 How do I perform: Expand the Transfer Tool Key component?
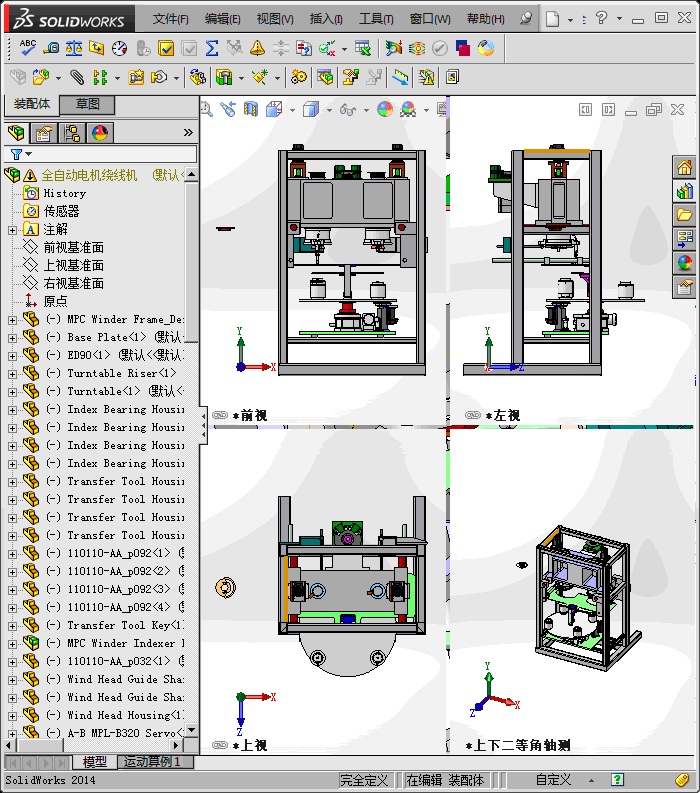(x=12, y=626)
